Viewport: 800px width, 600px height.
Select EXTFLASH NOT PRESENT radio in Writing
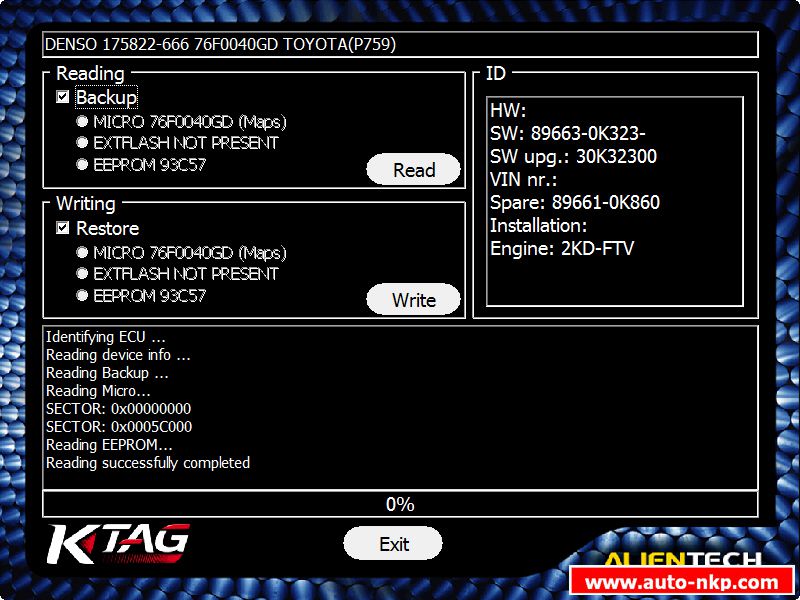82,273
